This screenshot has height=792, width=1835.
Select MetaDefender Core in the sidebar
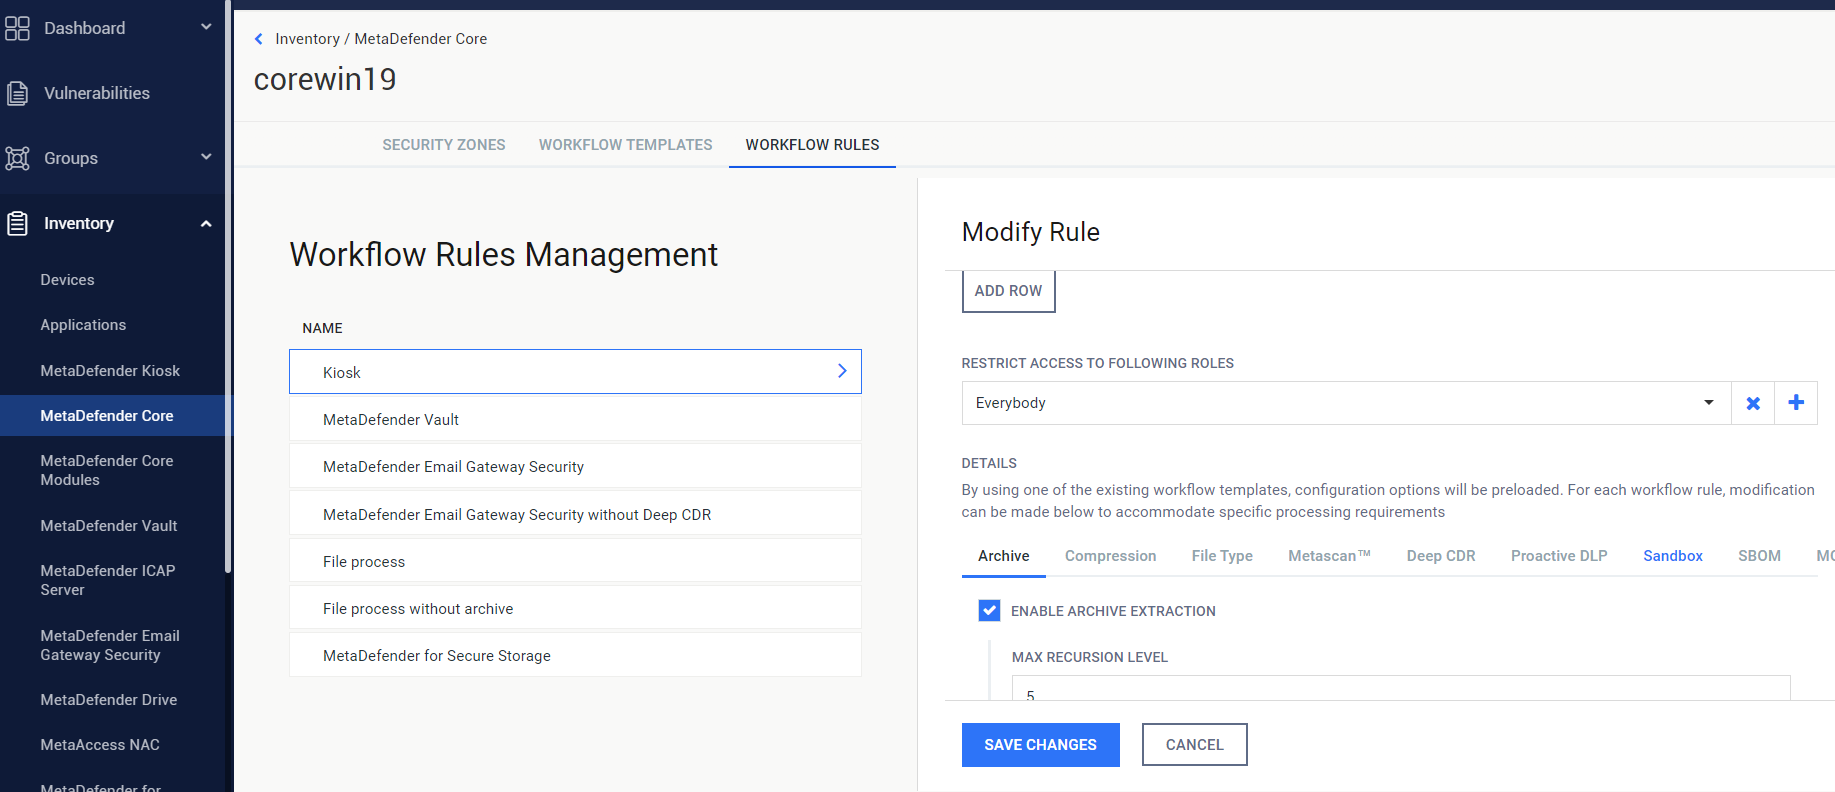[x=107, y=416]
